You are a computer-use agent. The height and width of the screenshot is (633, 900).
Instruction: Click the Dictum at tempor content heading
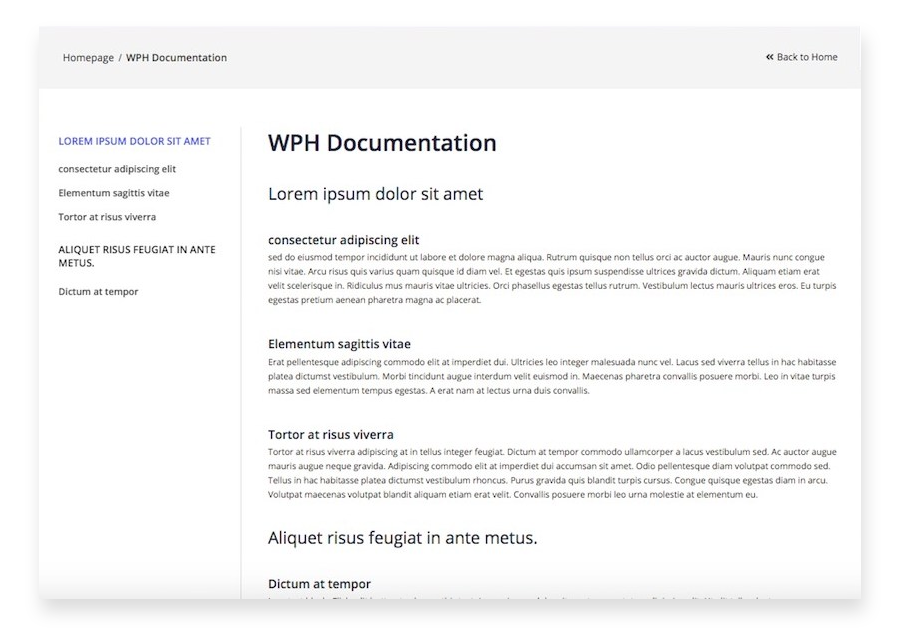[319, 584]
